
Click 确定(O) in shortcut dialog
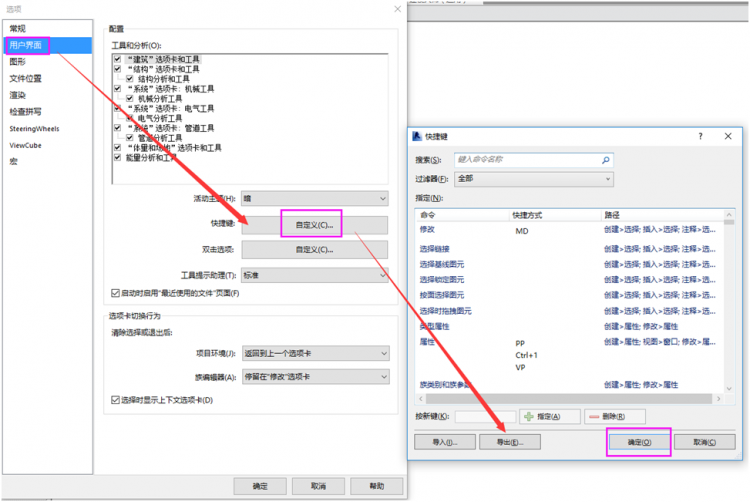coord(640,442)
